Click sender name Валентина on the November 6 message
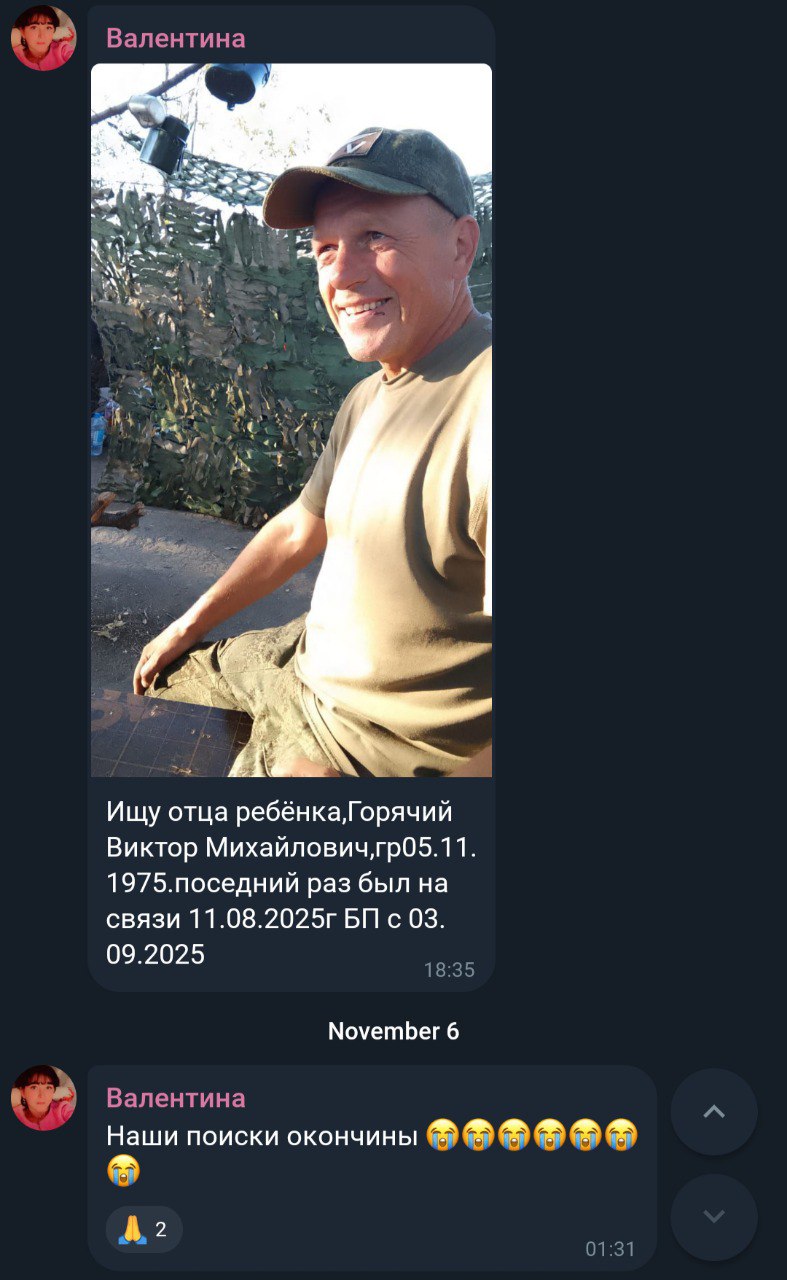 176,1098
